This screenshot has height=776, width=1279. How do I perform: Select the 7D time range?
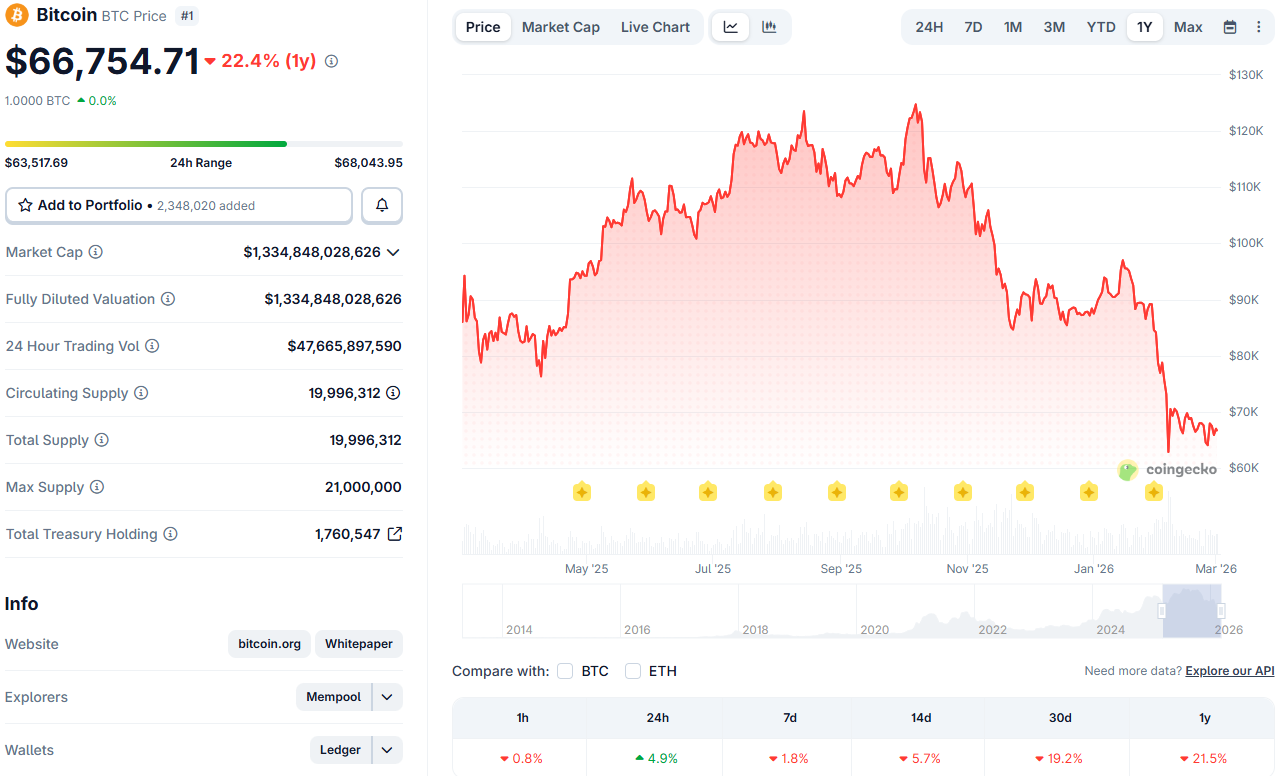click(973, 27)
